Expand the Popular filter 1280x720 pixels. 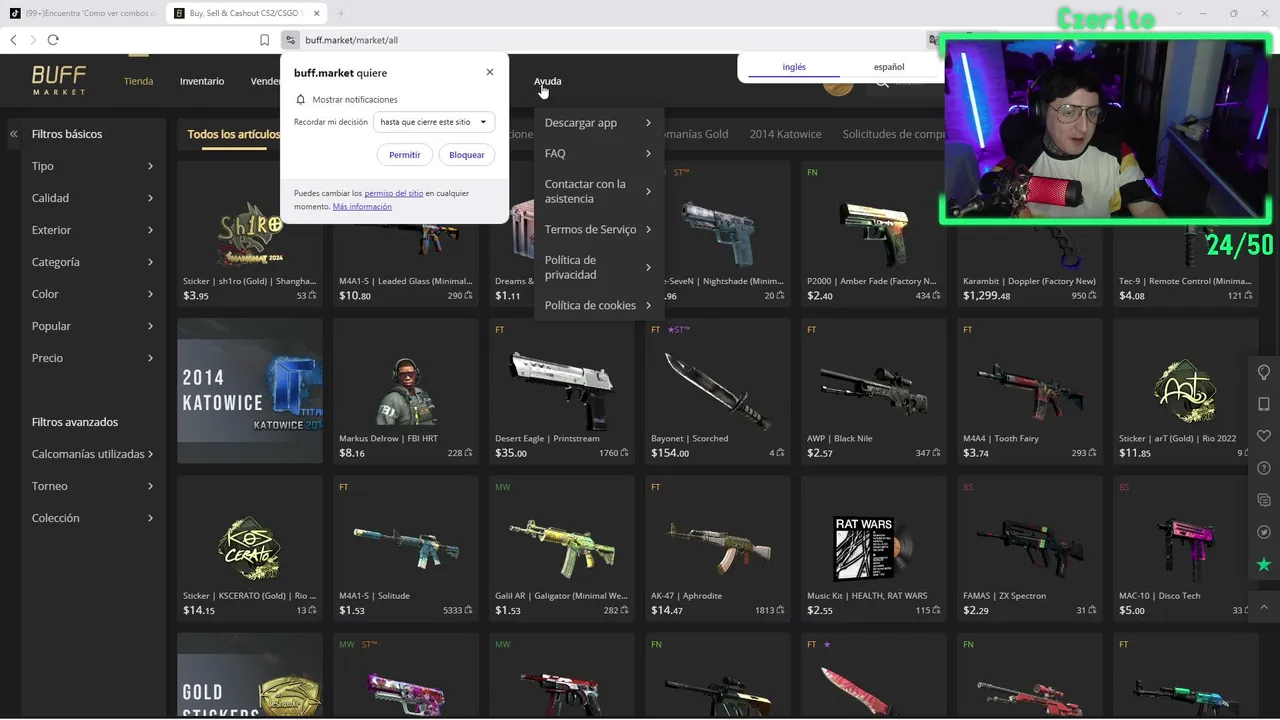coord(93,326)
